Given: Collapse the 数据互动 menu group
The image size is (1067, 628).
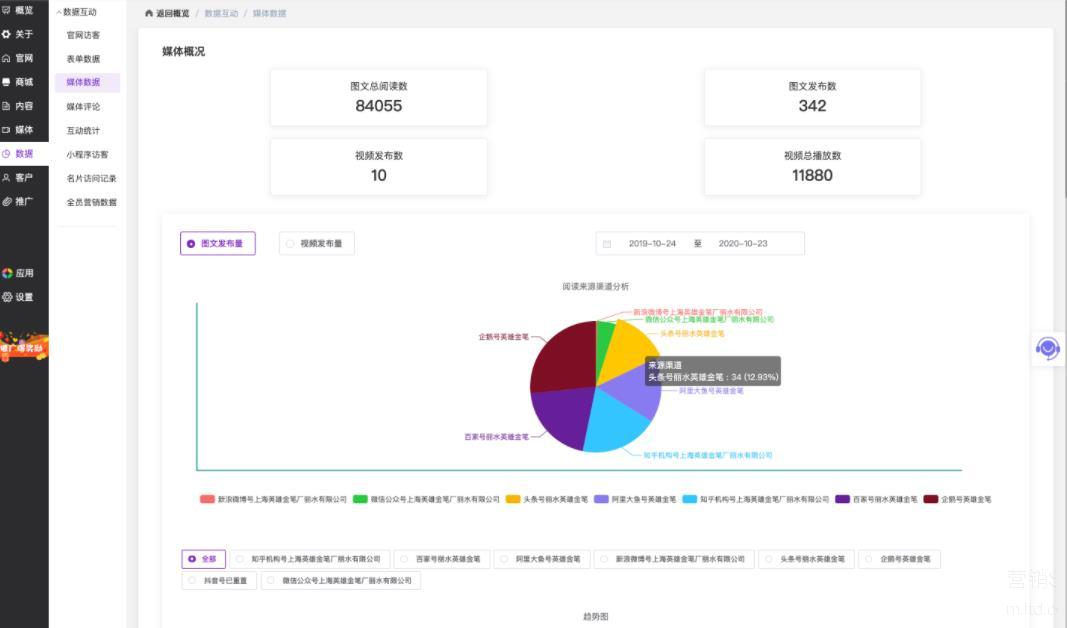Looking at the screenshot, I should 59,12.
